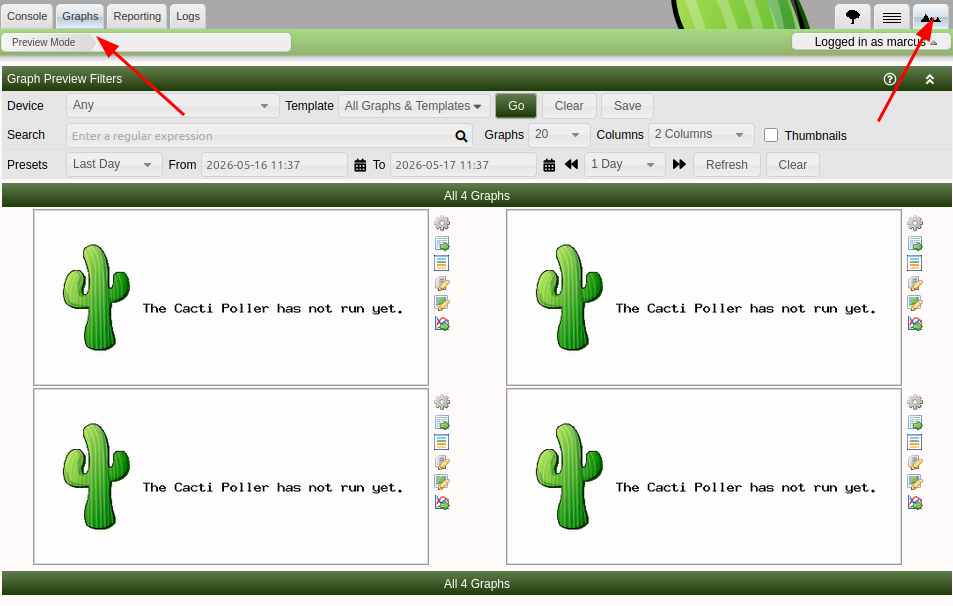Click Clear button next to Go
953x606 pixels.
pos(569,106)
